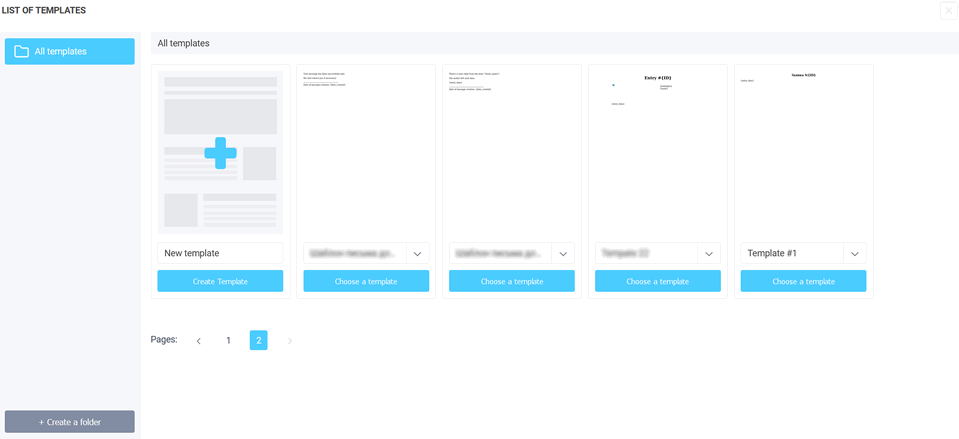Image resolution: width=959 pixels, height=439 pixels.
Task: Go to the previous page arrow
Action: coord(198,341)
